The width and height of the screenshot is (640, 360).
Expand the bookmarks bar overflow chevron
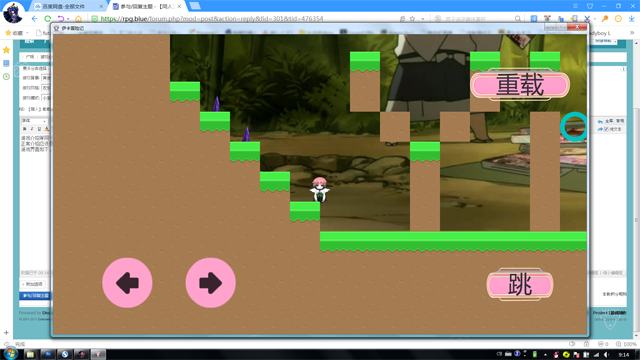632,33
